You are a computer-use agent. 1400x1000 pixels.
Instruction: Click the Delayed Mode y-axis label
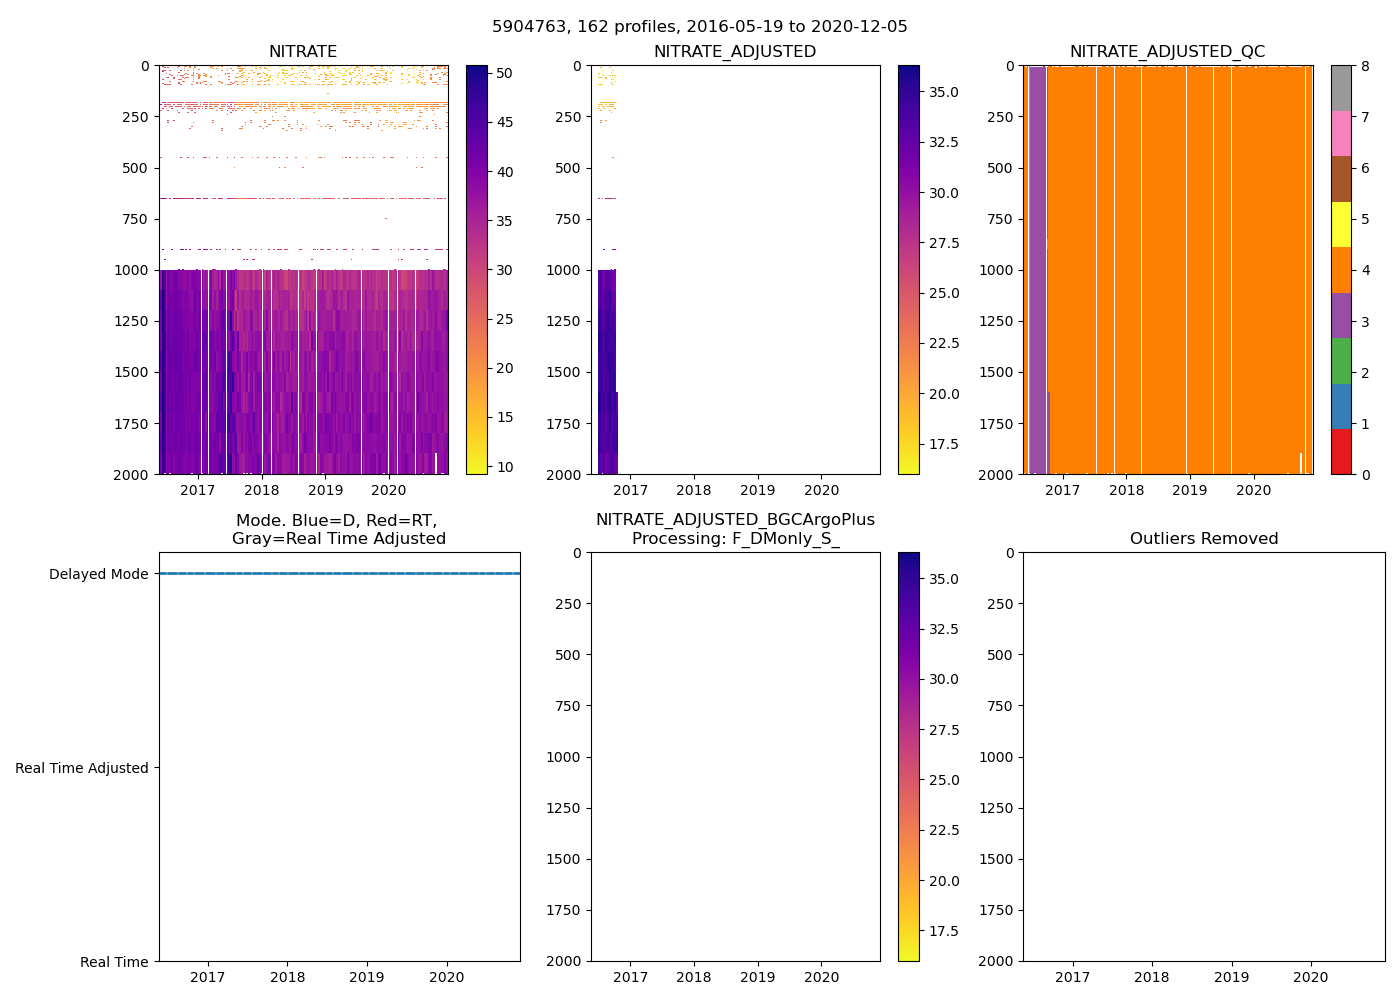point(98,574)
